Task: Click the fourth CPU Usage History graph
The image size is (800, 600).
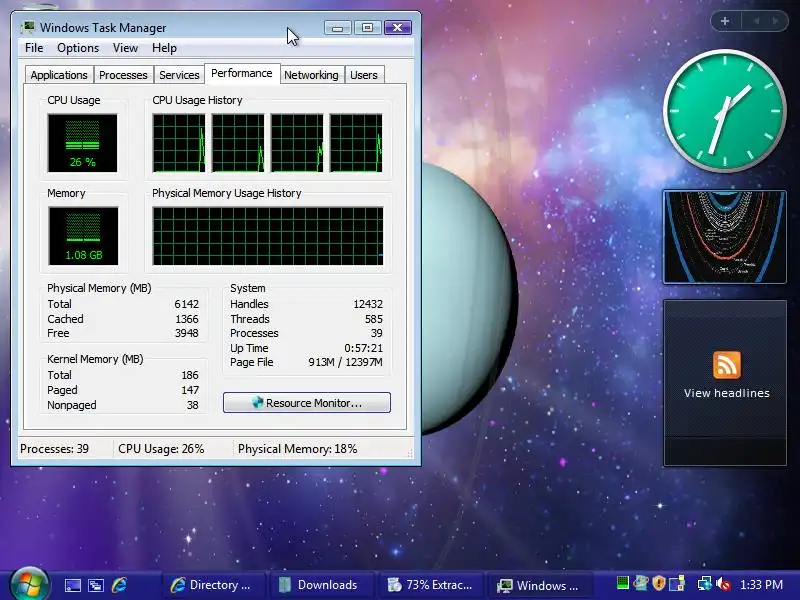Action: [x=356, y=143]
